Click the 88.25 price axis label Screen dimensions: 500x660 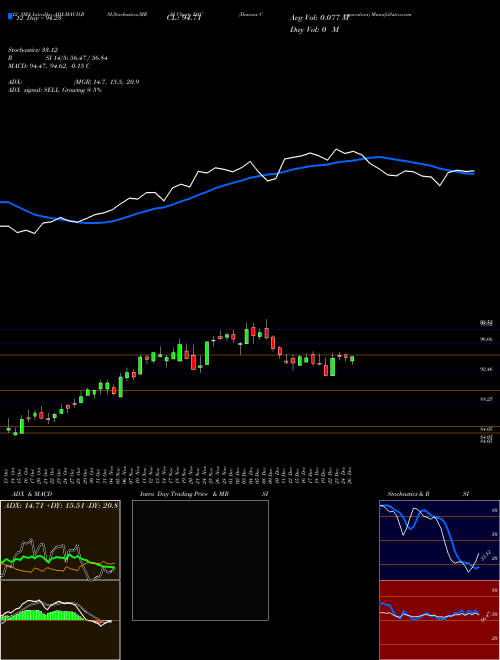pyautogui.click(x=486, y=398)
